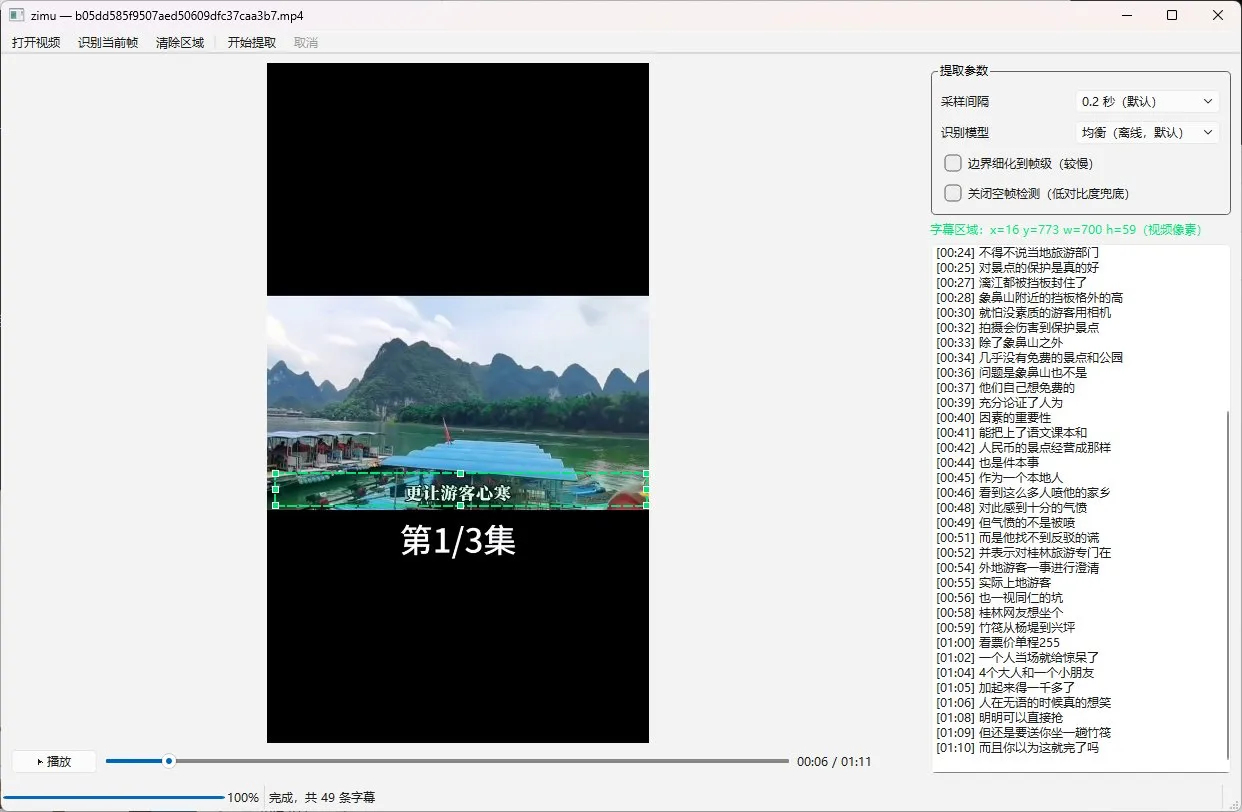Click the video seek slider handle
Screen dimensions: 1242x812
[x=169, y=761]
